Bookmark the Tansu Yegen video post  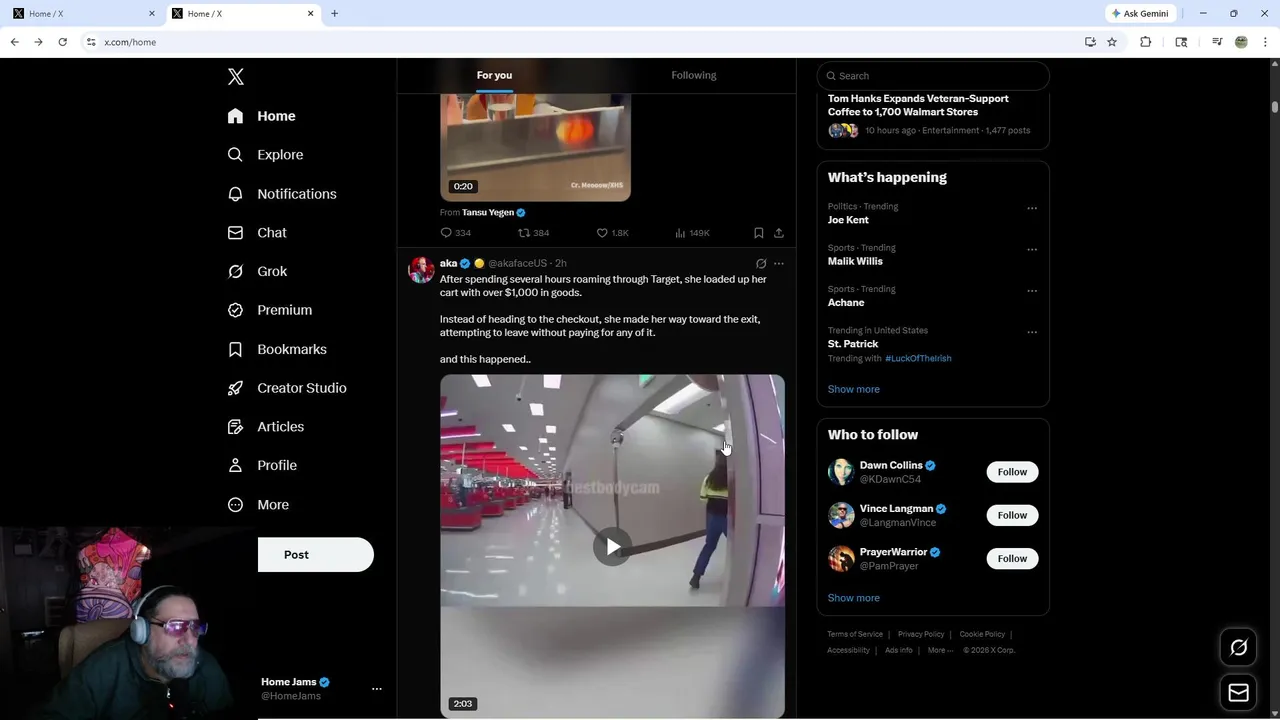759,233
